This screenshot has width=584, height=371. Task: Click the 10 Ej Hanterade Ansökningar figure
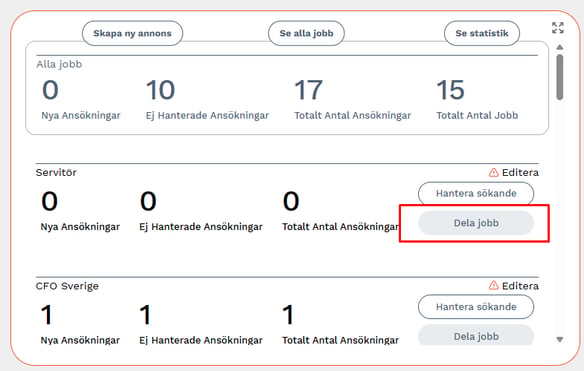click(x=160, y=90)
